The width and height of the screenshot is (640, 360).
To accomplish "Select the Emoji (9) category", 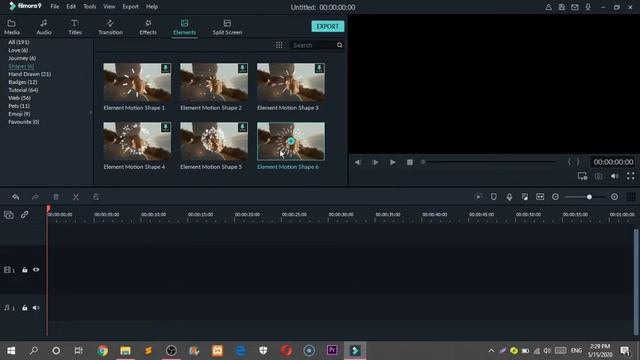I will click(19, 114).
